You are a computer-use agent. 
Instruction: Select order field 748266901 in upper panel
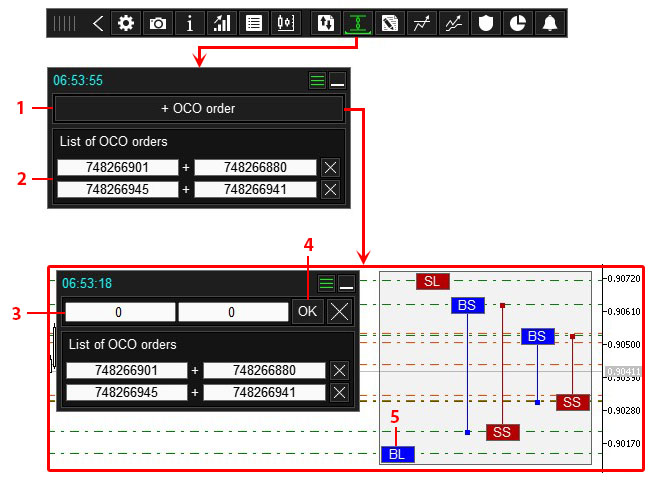[x=118, y=168]
